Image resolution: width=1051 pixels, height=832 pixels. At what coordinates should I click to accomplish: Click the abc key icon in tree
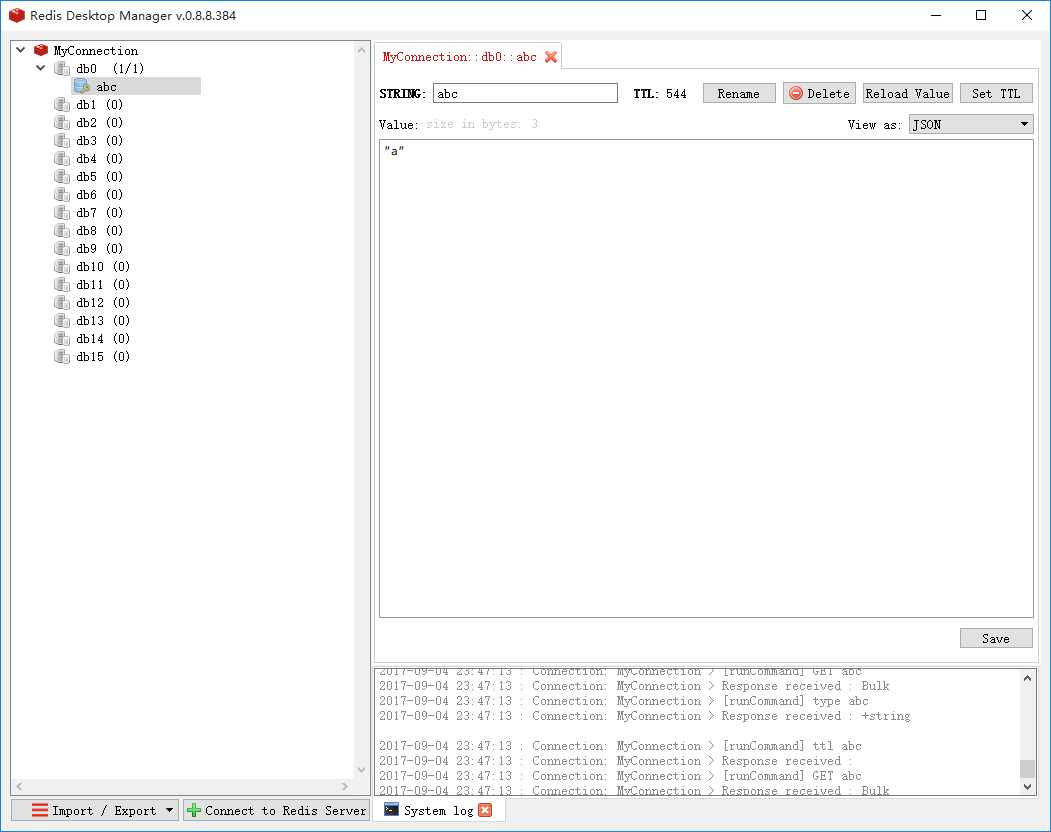[x=82, y=86]
